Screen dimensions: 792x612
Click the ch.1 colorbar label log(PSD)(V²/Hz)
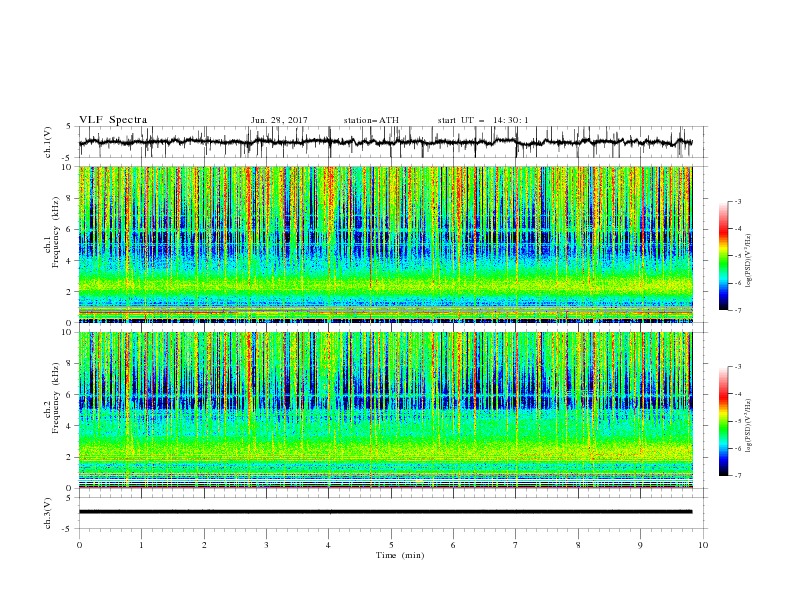(748, 261)
